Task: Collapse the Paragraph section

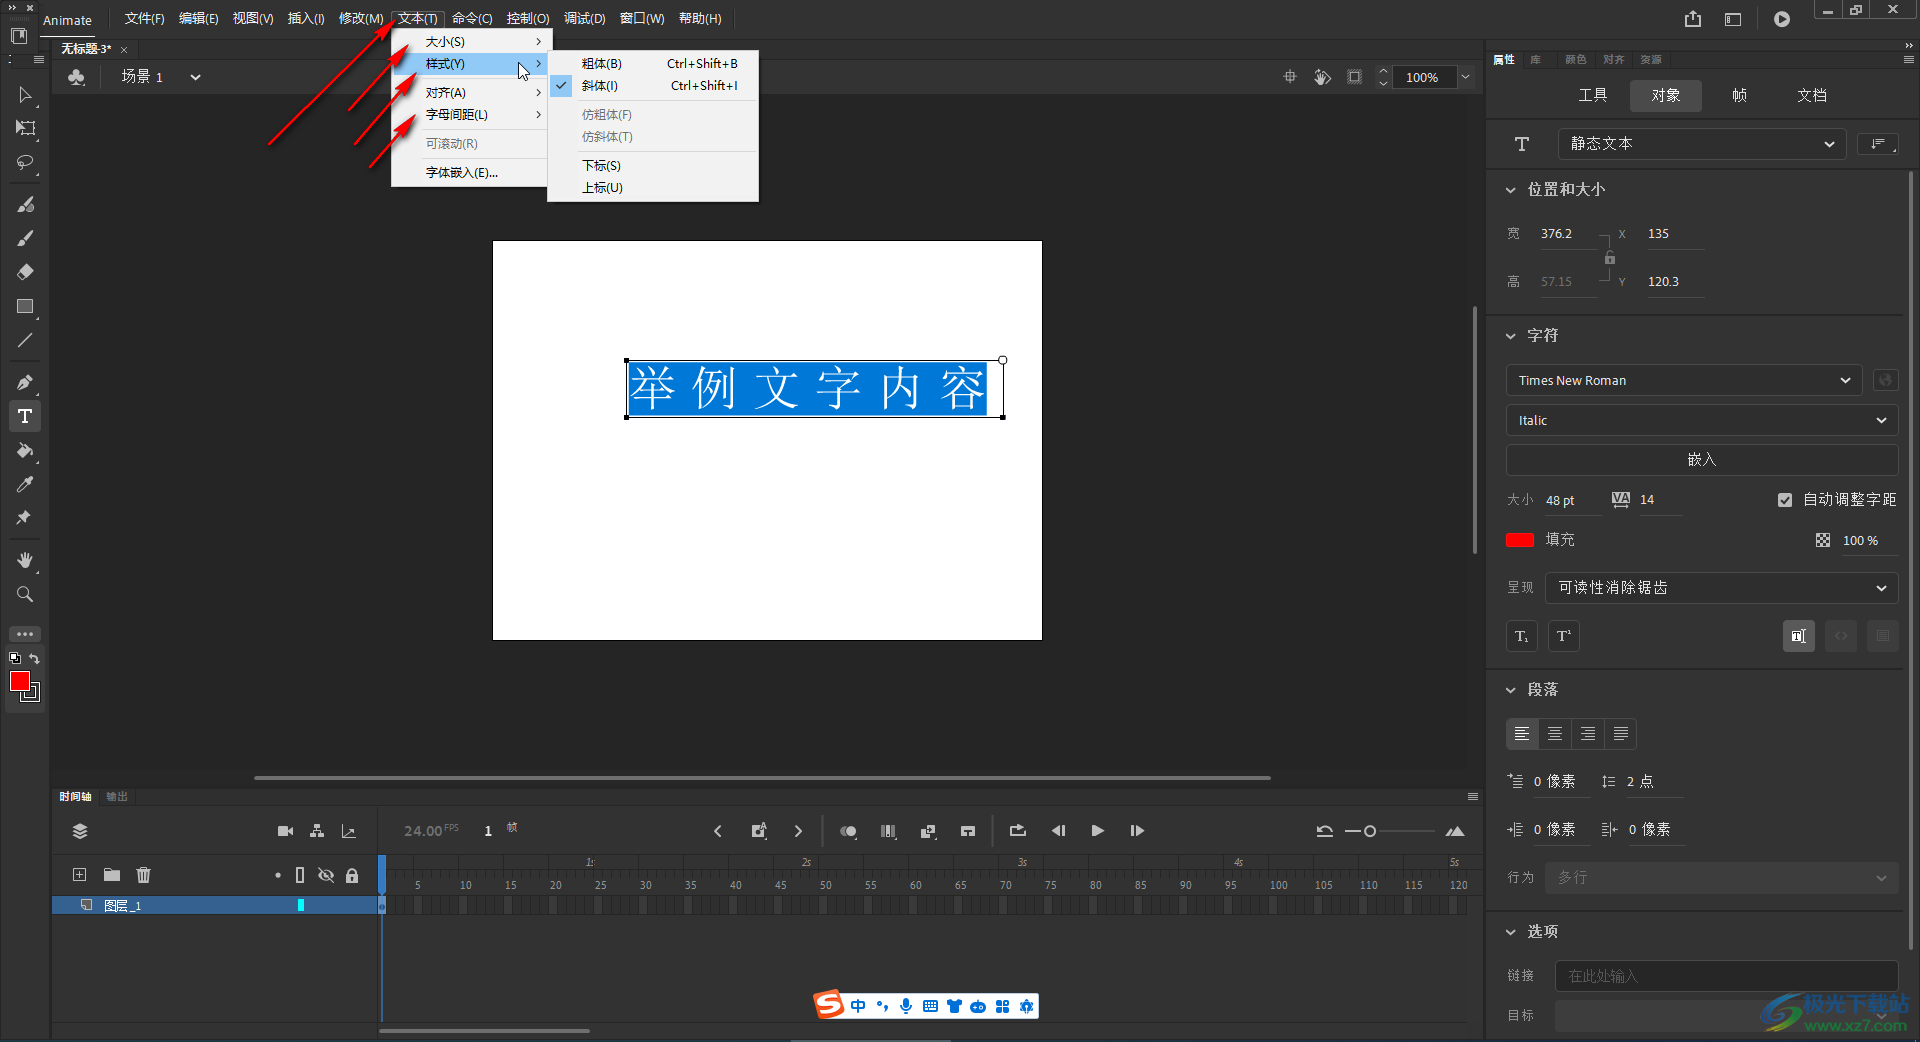Action: (1511, 690)
